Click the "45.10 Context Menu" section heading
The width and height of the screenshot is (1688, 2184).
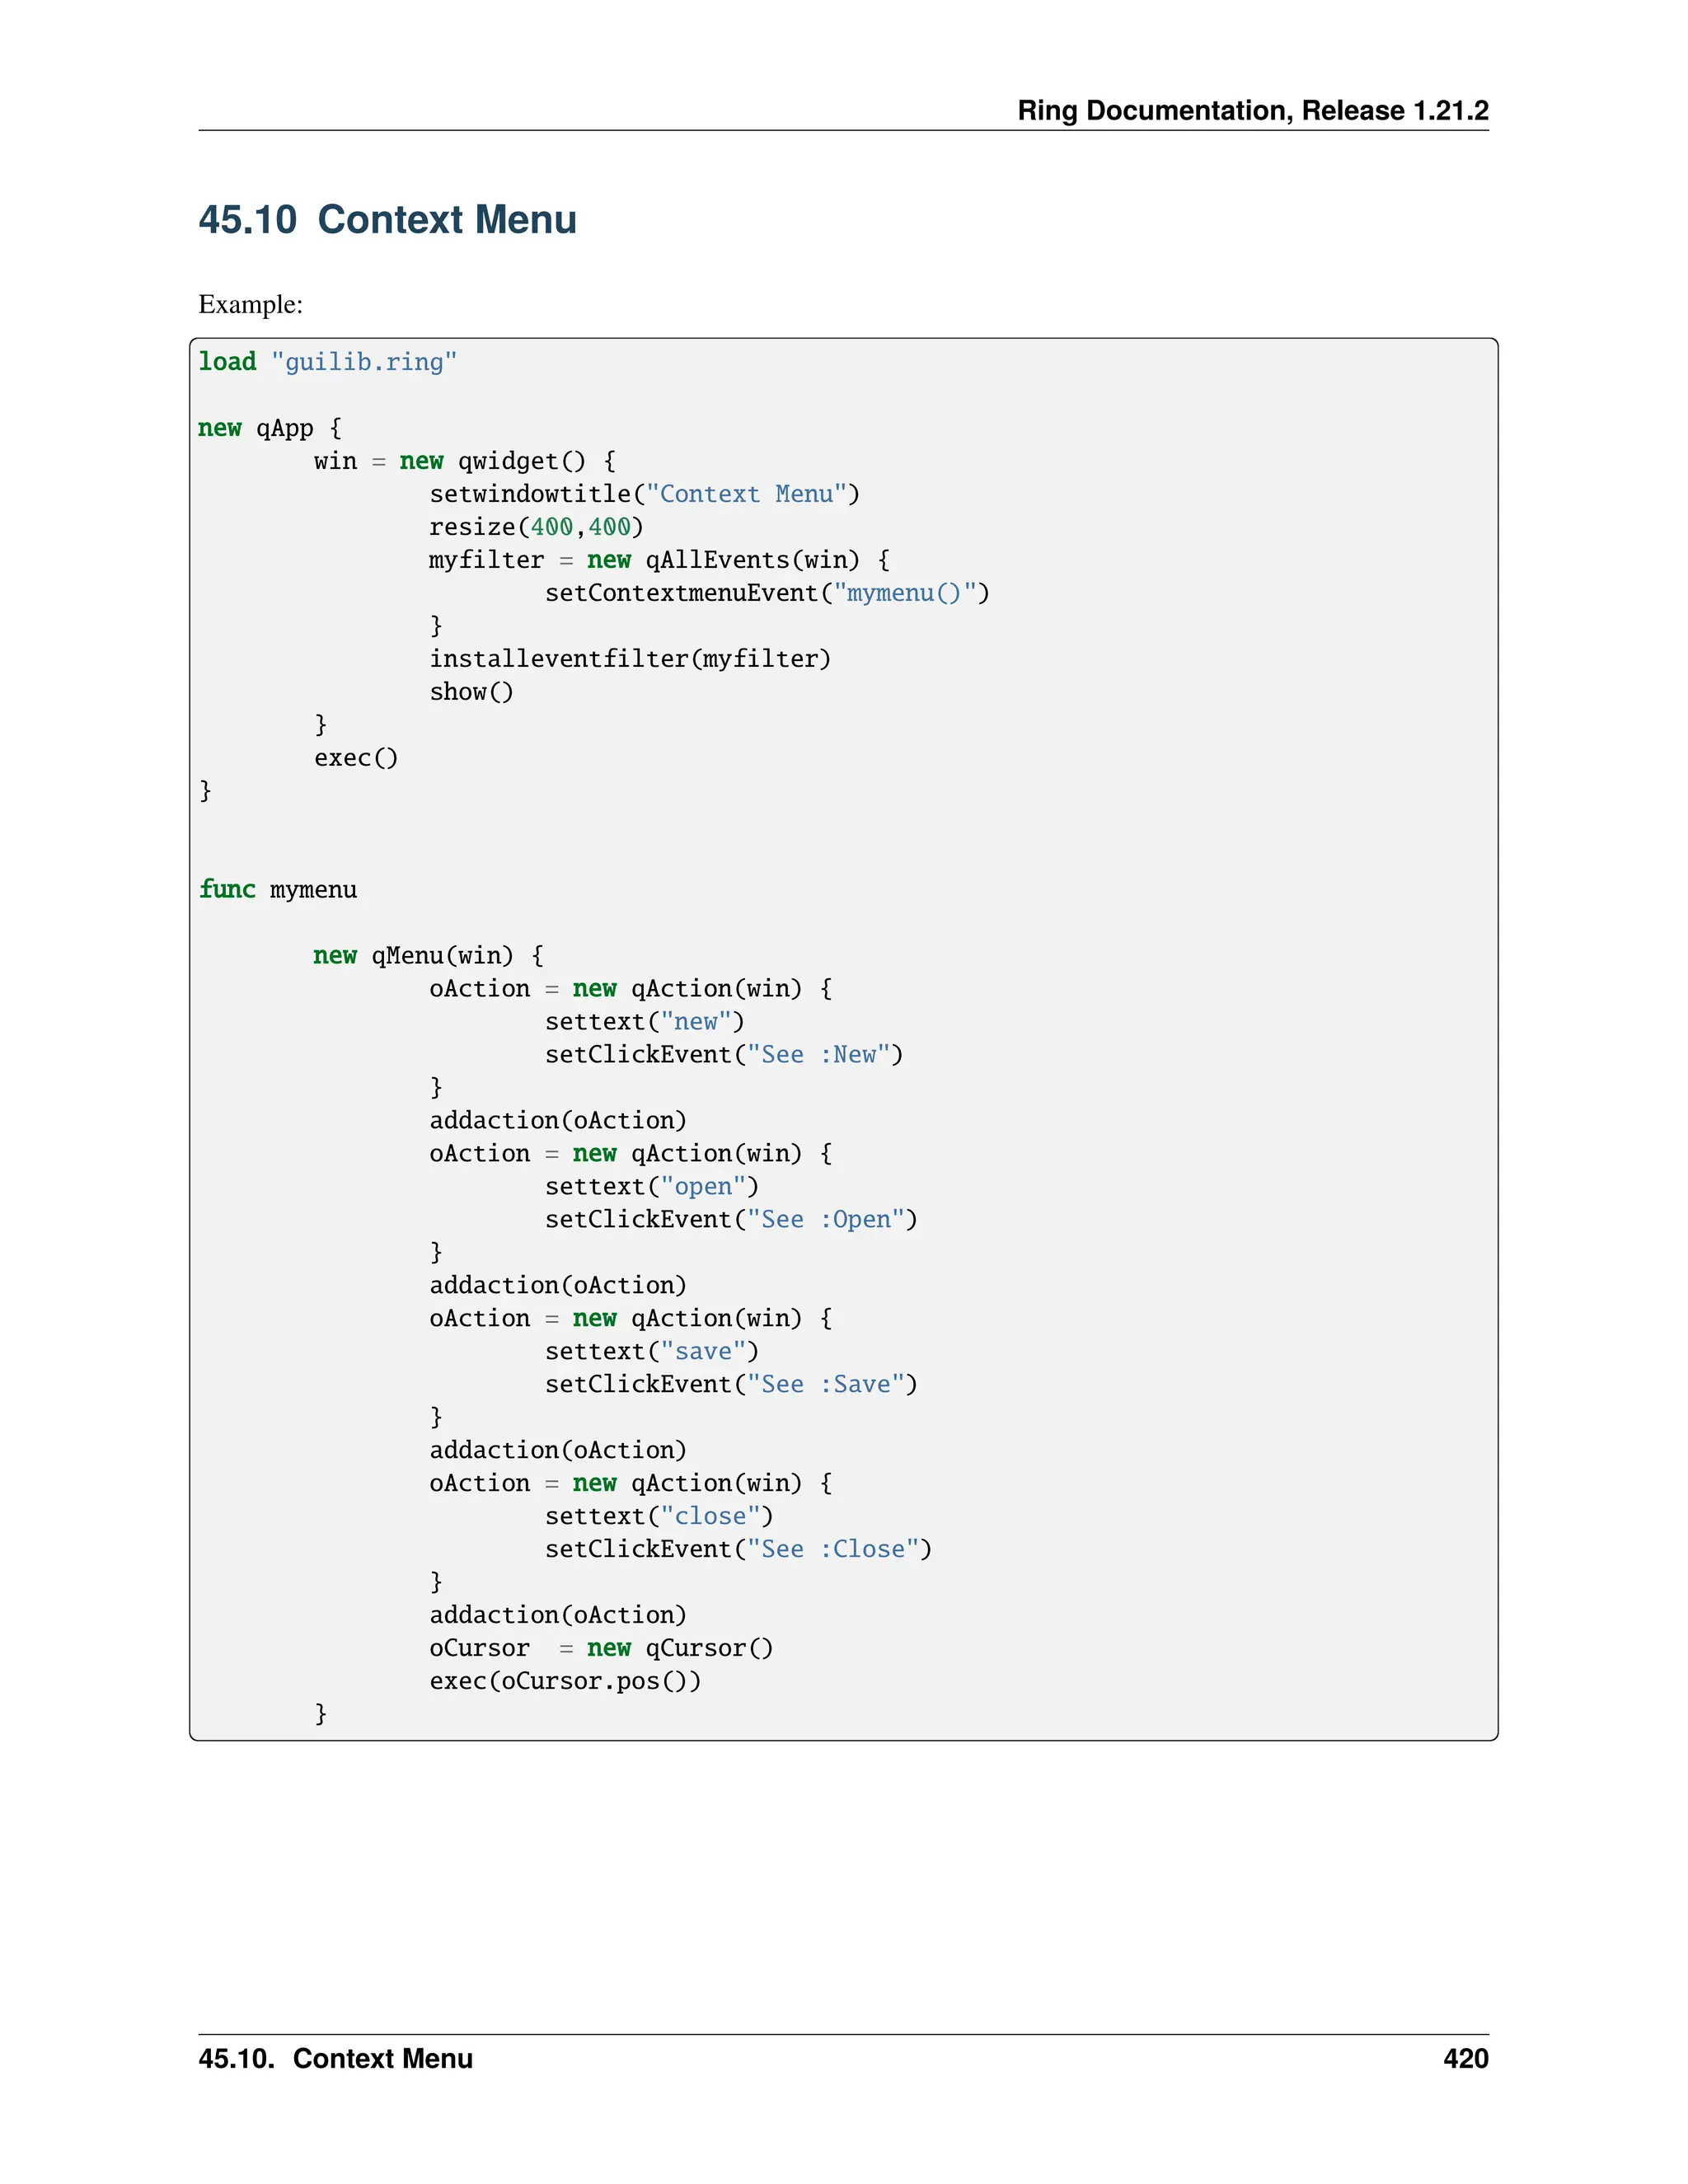tap(387, 220)
